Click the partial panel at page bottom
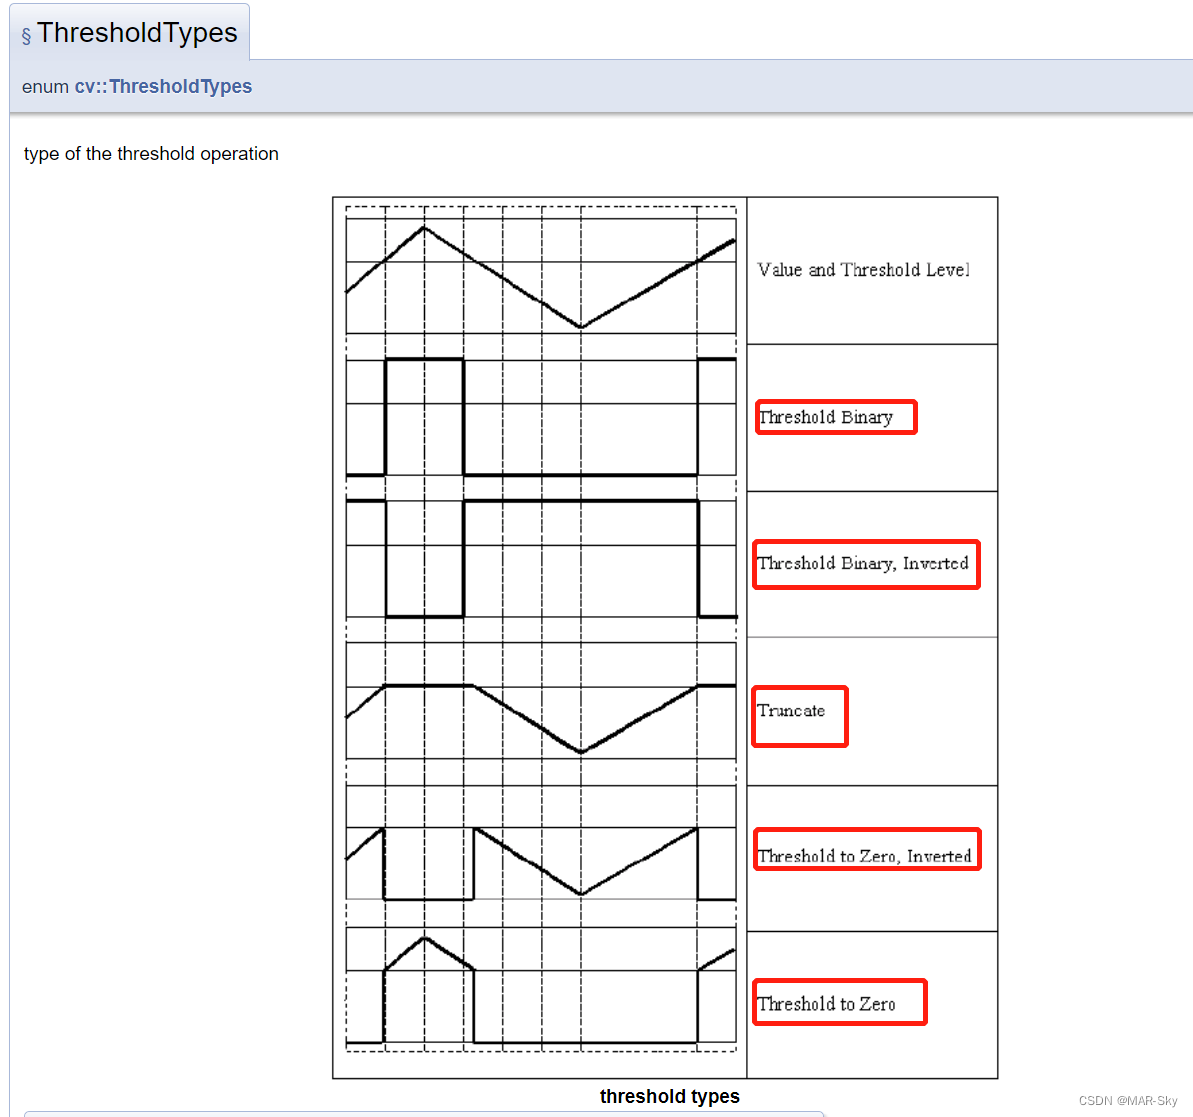Viewport: 1193px width, 1117px height. (420, 1112)
